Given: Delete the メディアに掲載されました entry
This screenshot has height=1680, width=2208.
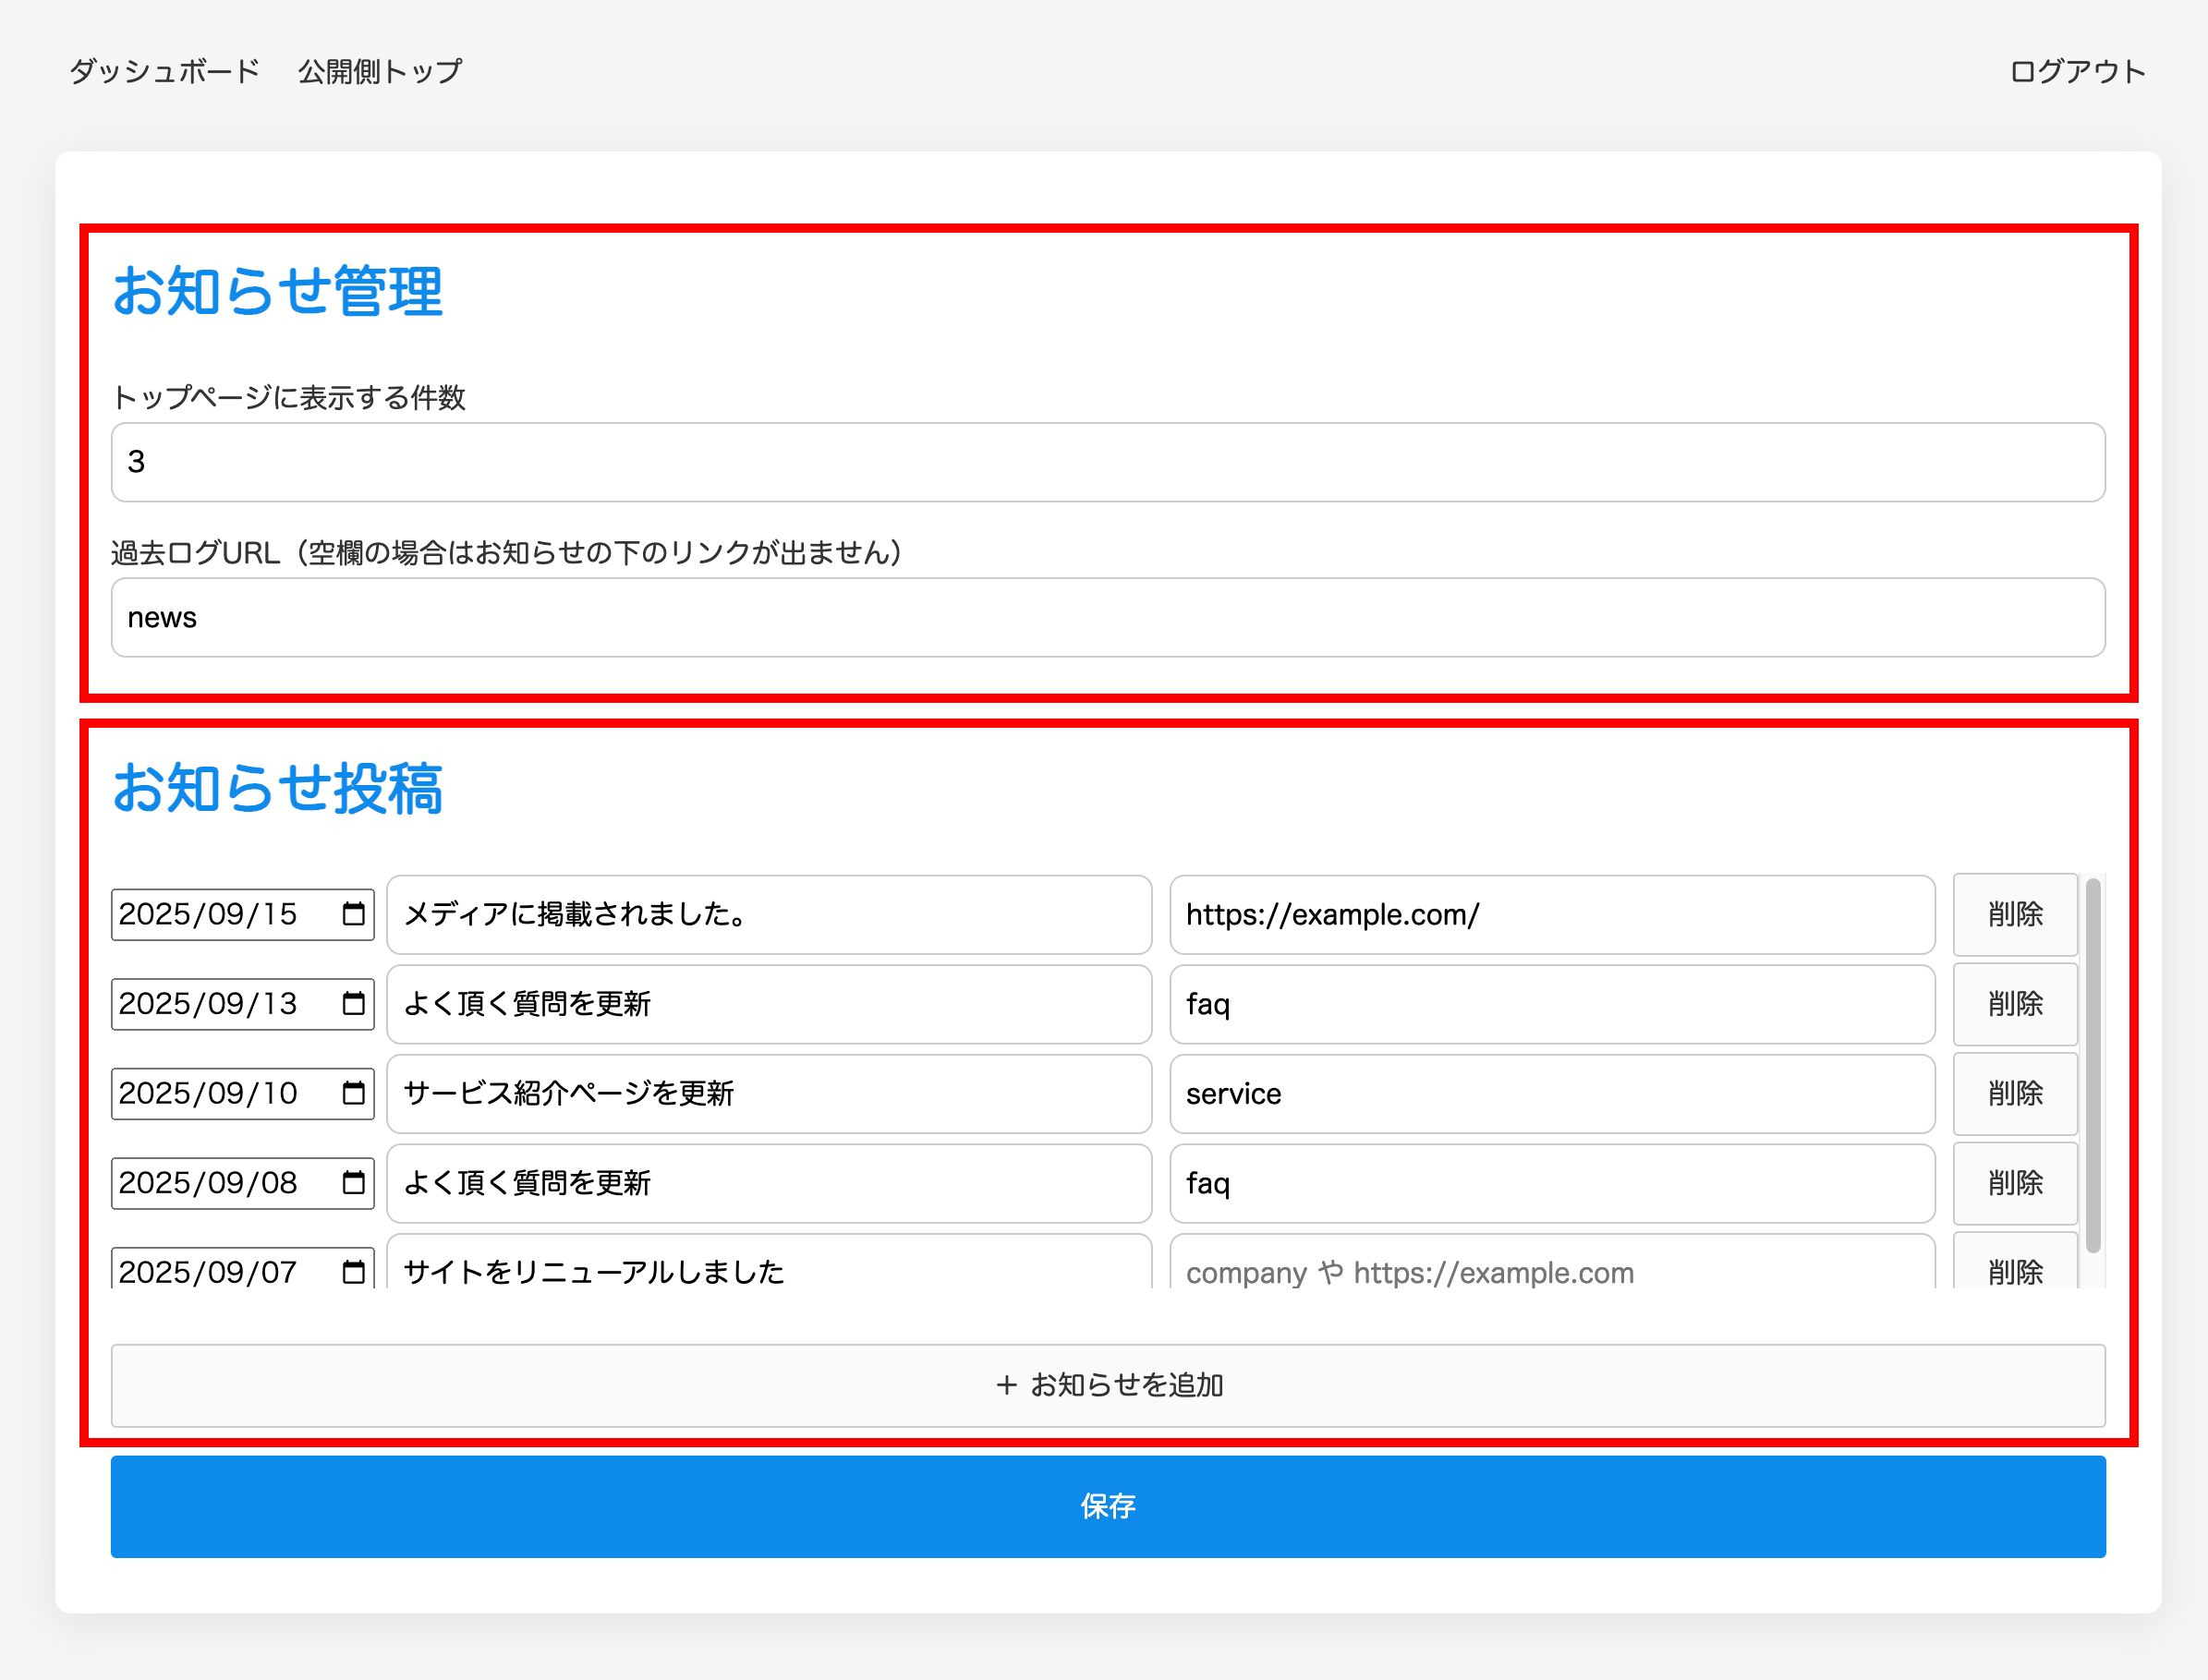Looking at the screenshot, I should coord(2014,914).
